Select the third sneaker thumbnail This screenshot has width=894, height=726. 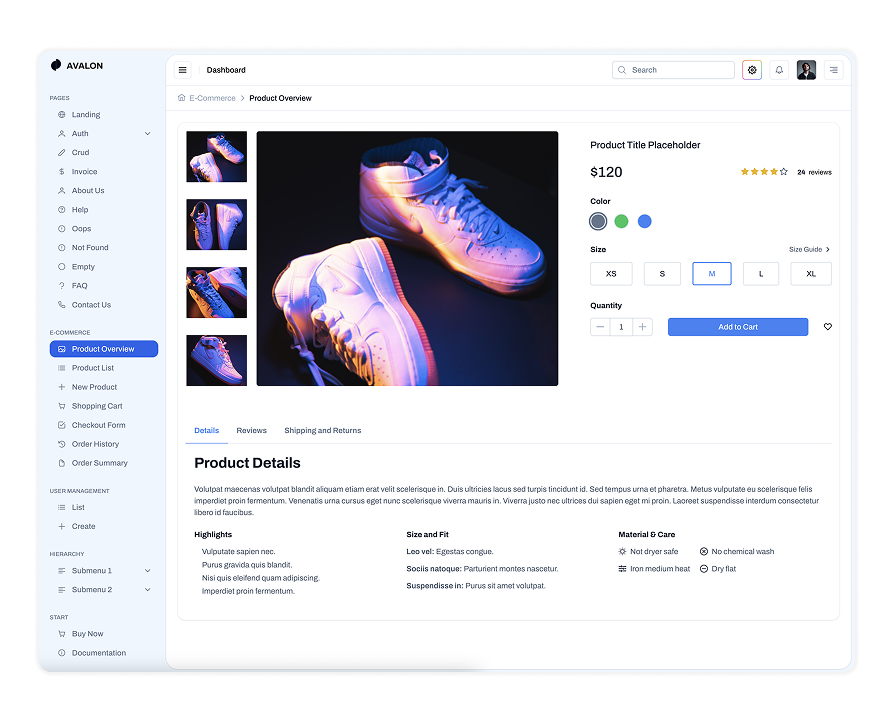pyautogui.click(x=217, y=293)
